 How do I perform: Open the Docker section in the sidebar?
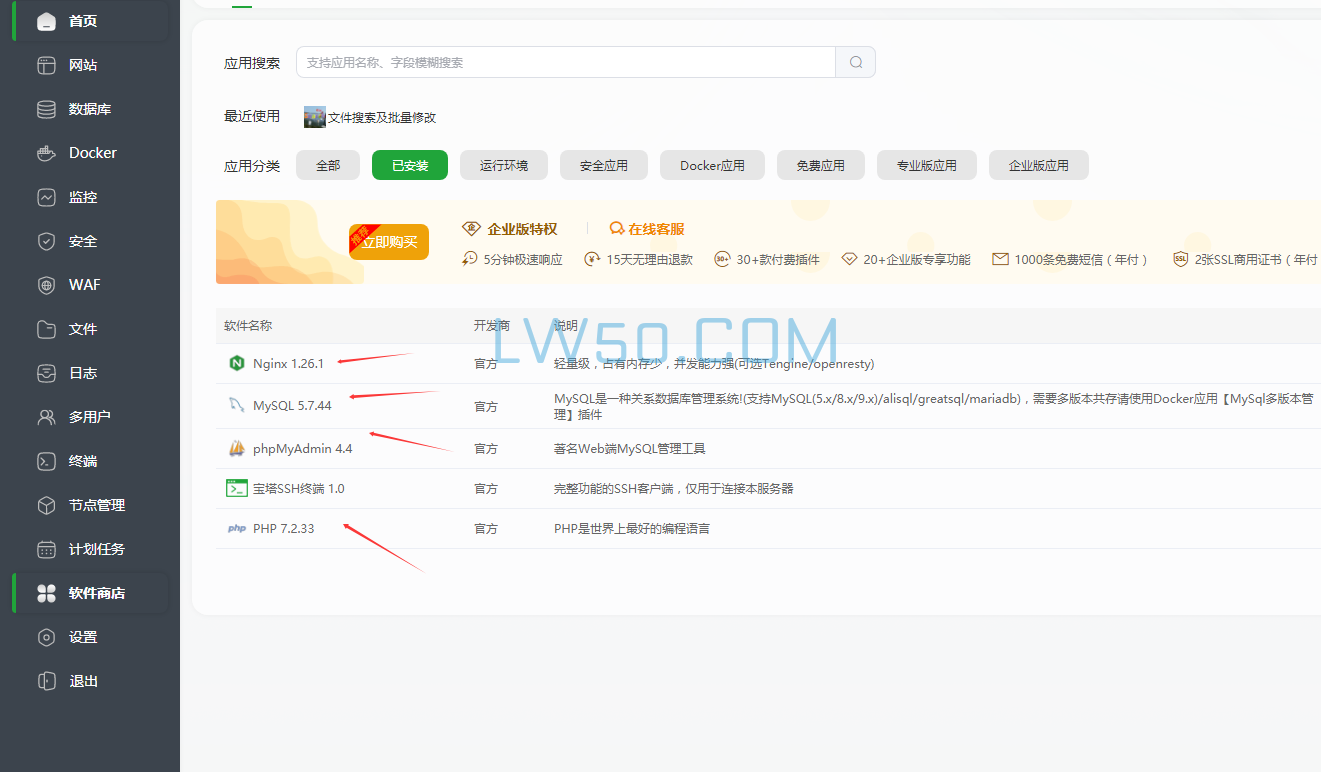click(x=46, y=153)
